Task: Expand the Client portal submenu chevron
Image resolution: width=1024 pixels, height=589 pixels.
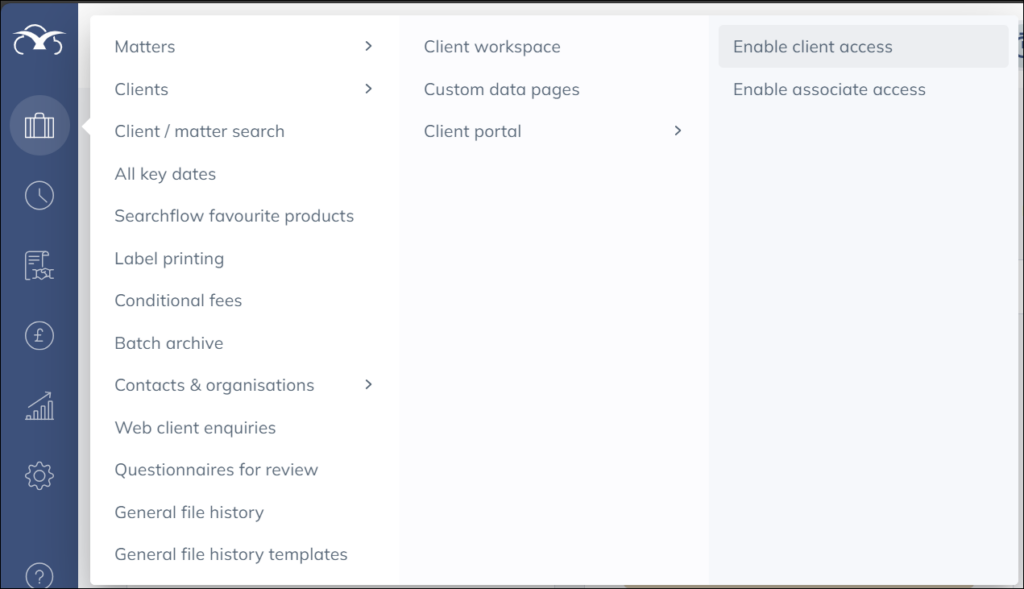Action: [x=677, y=131]
